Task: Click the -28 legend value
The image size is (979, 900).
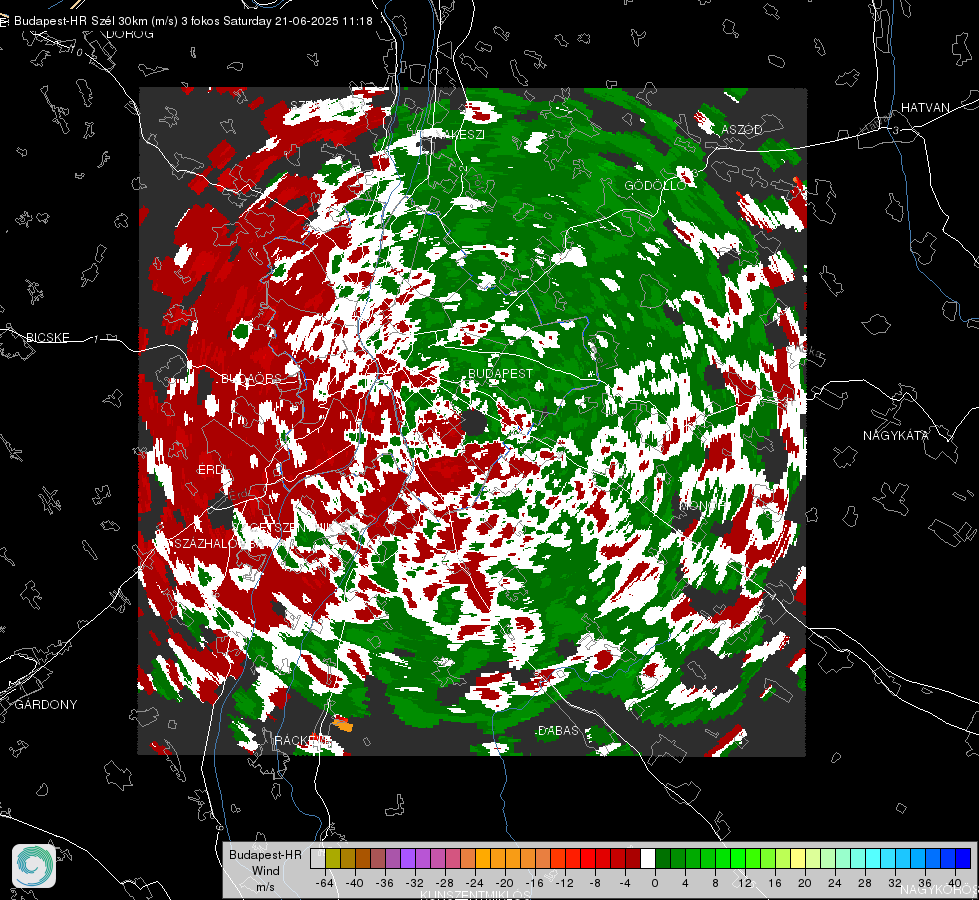Action: (x=445, y=883)
